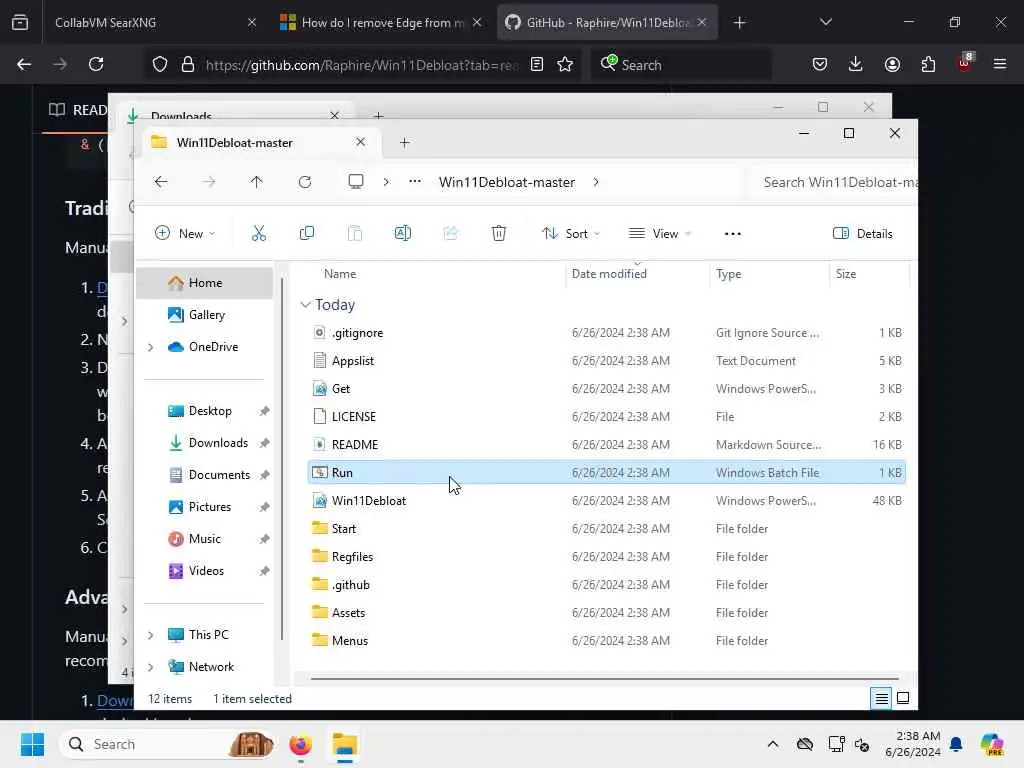Image resolution: width=1024 pixels, height=768 pixels.
Task: Open the Firefox list all tabs dropdown
Action: [825, 22]
